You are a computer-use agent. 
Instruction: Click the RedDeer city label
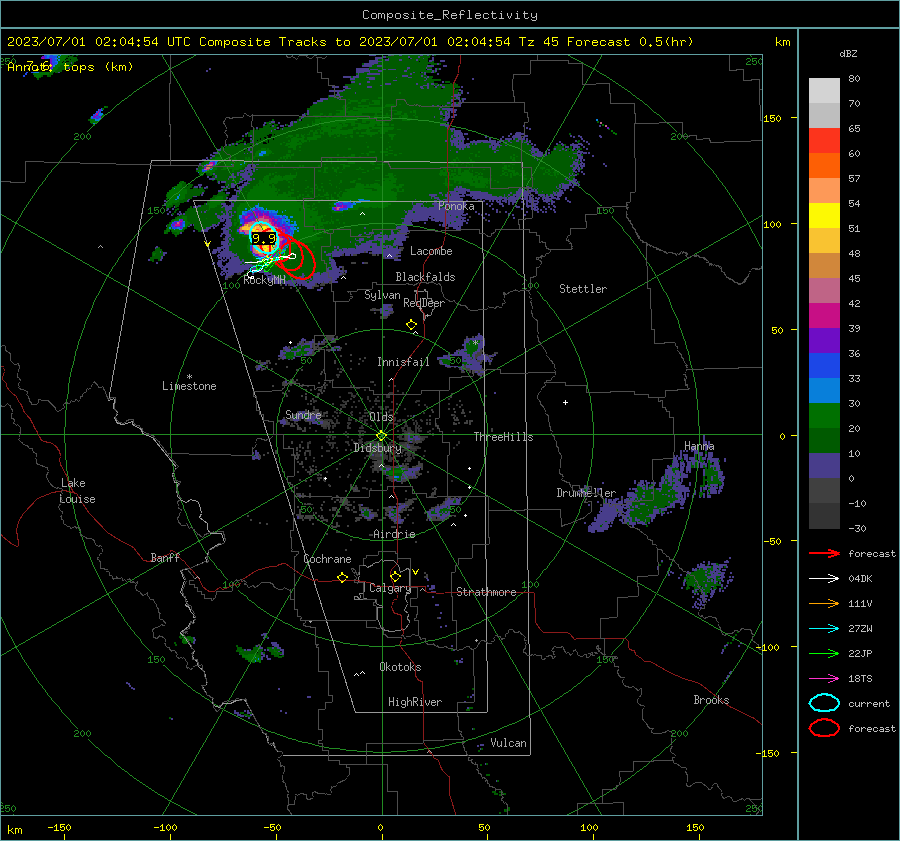pyautogui.click(x=424, y=303)
